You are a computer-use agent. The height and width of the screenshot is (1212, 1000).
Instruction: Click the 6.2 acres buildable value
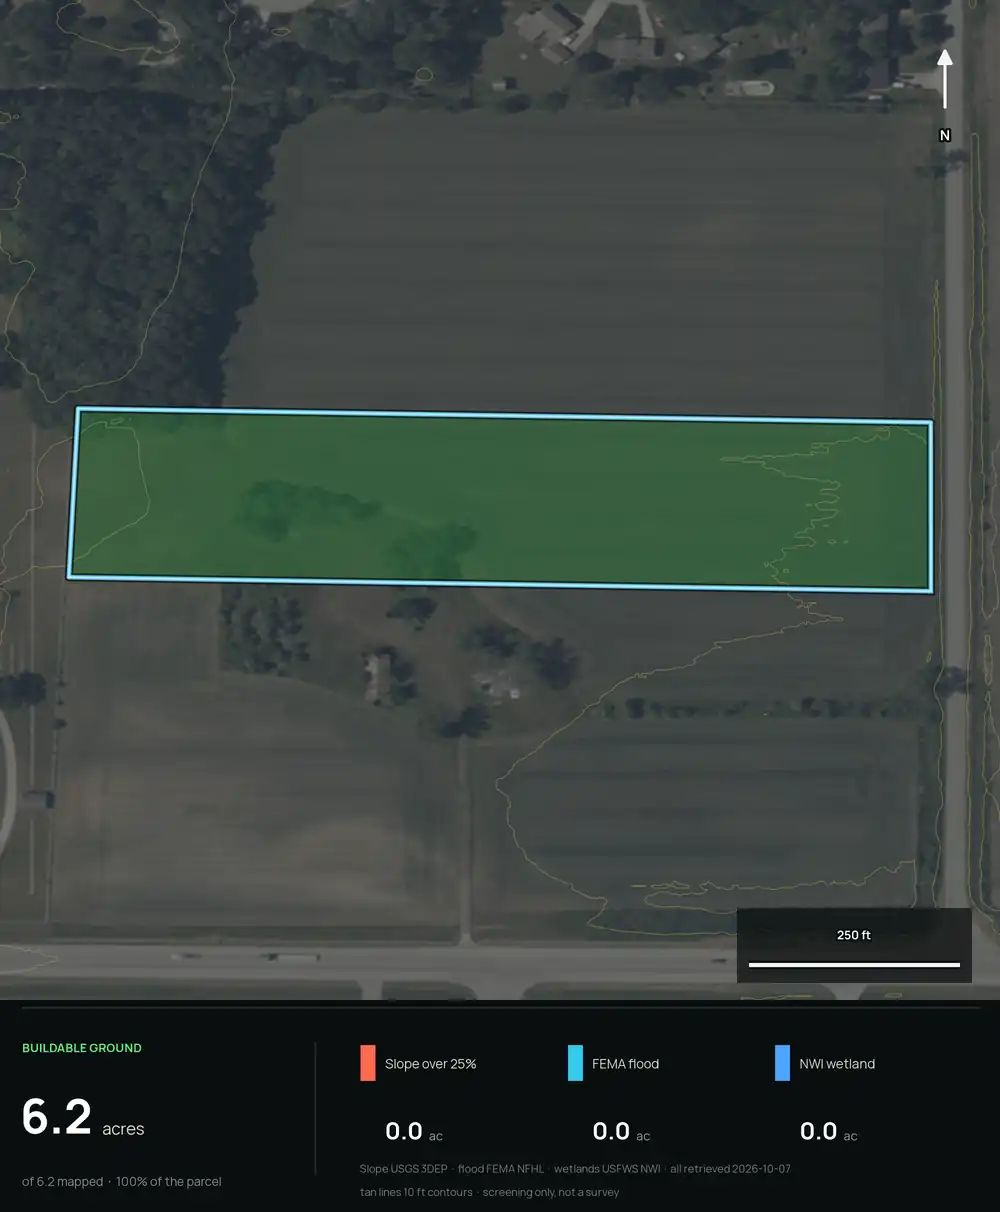pos(83,1117)
